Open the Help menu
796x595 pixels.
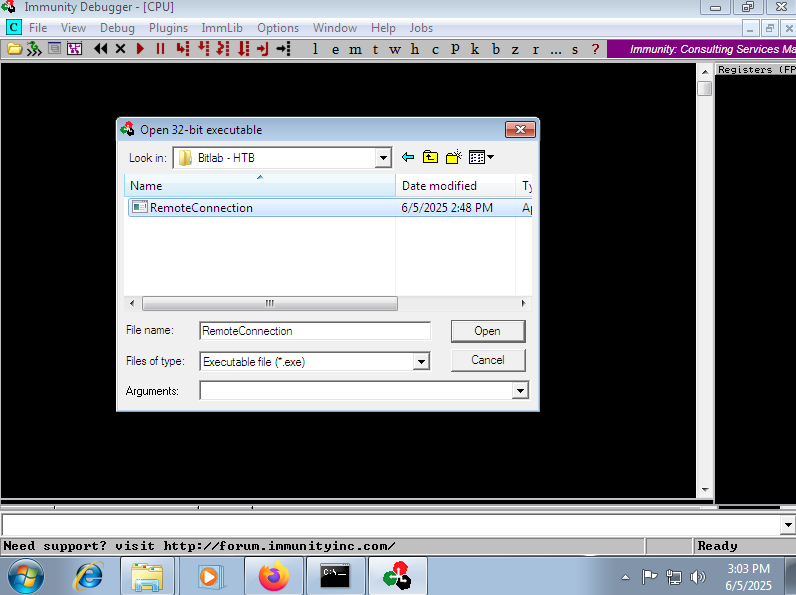point(383,28)
